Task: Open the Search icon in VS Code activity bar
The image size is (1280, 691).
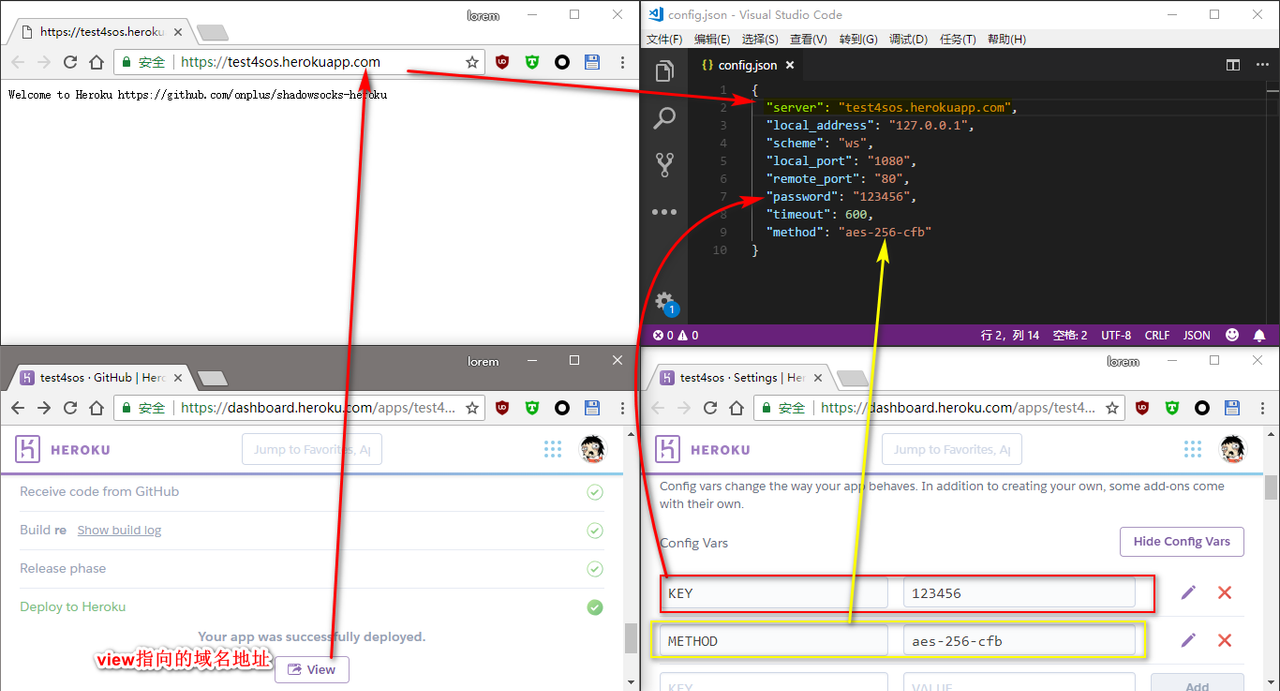Action: [664, 118]
